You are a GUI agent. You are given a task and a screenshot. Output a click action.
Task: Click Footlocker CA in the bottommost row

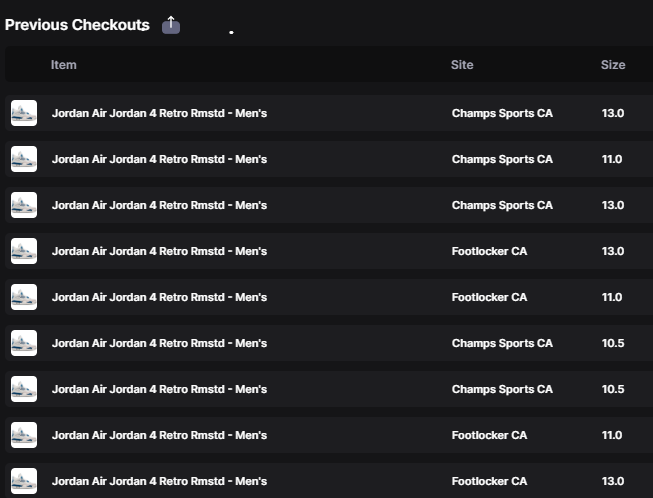489,481
